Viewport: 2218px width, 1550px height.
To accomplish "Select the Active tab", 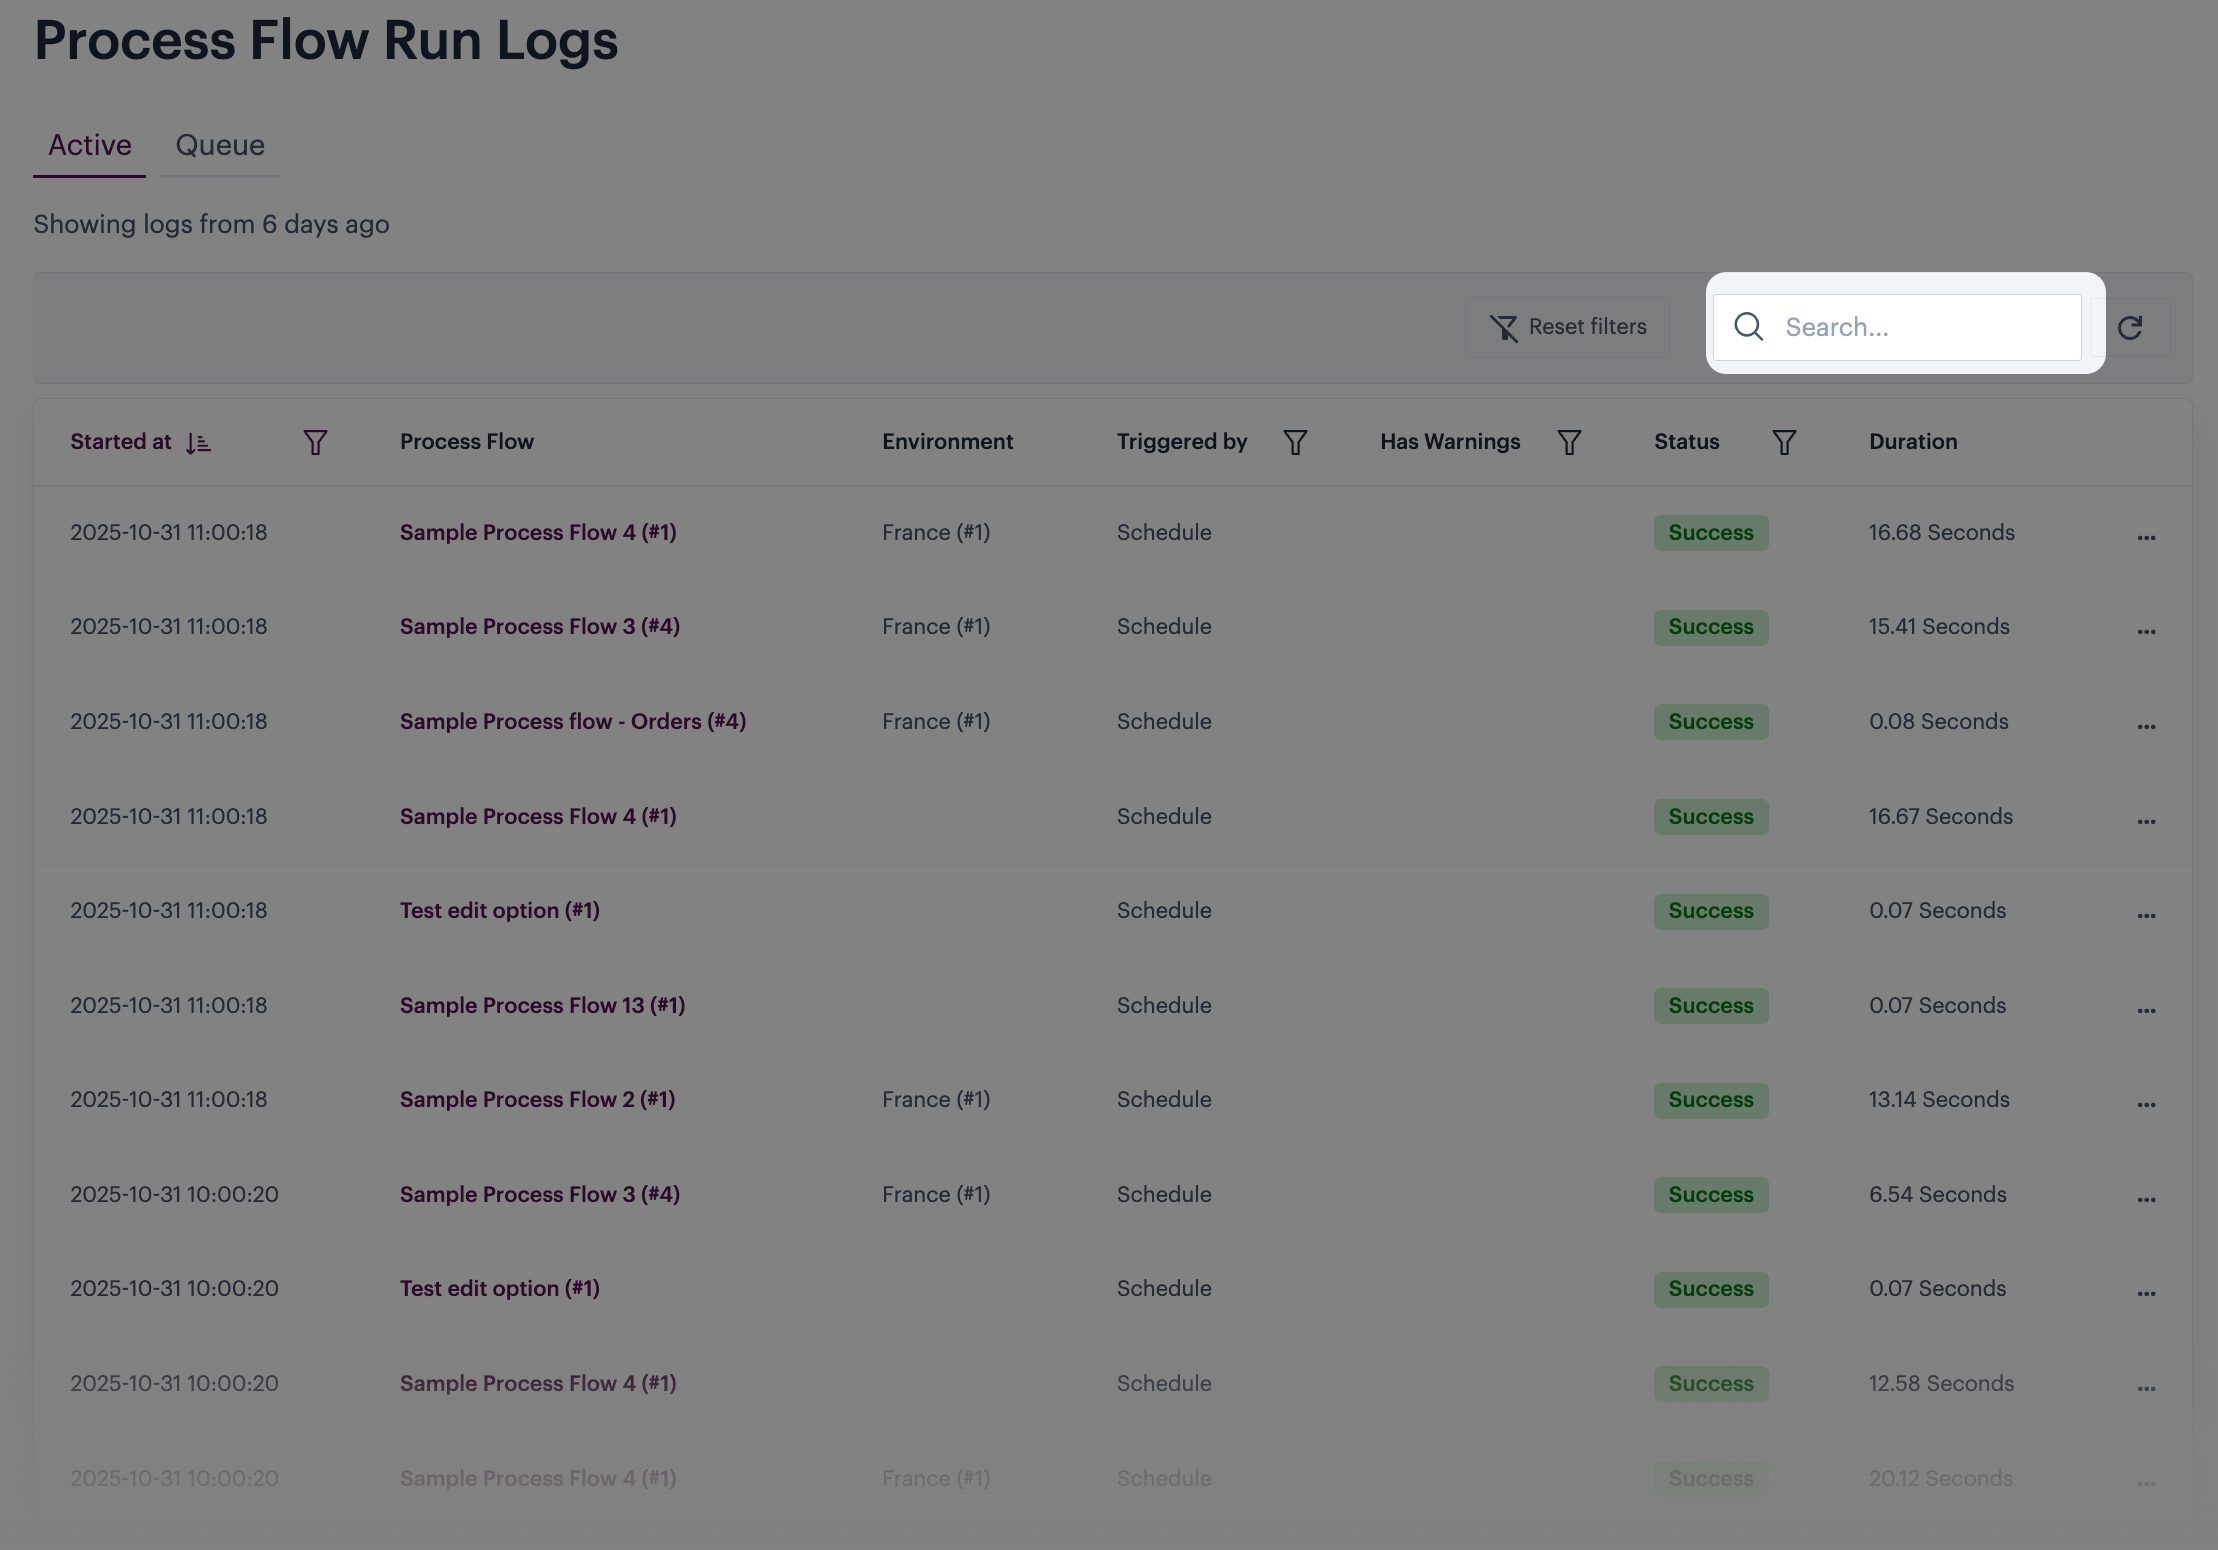I will coord(90,146).
